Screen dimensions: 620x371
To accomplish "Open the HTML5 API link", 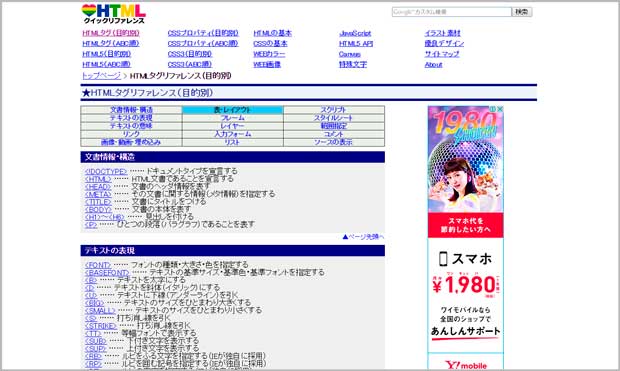I will tap(356, 44).
